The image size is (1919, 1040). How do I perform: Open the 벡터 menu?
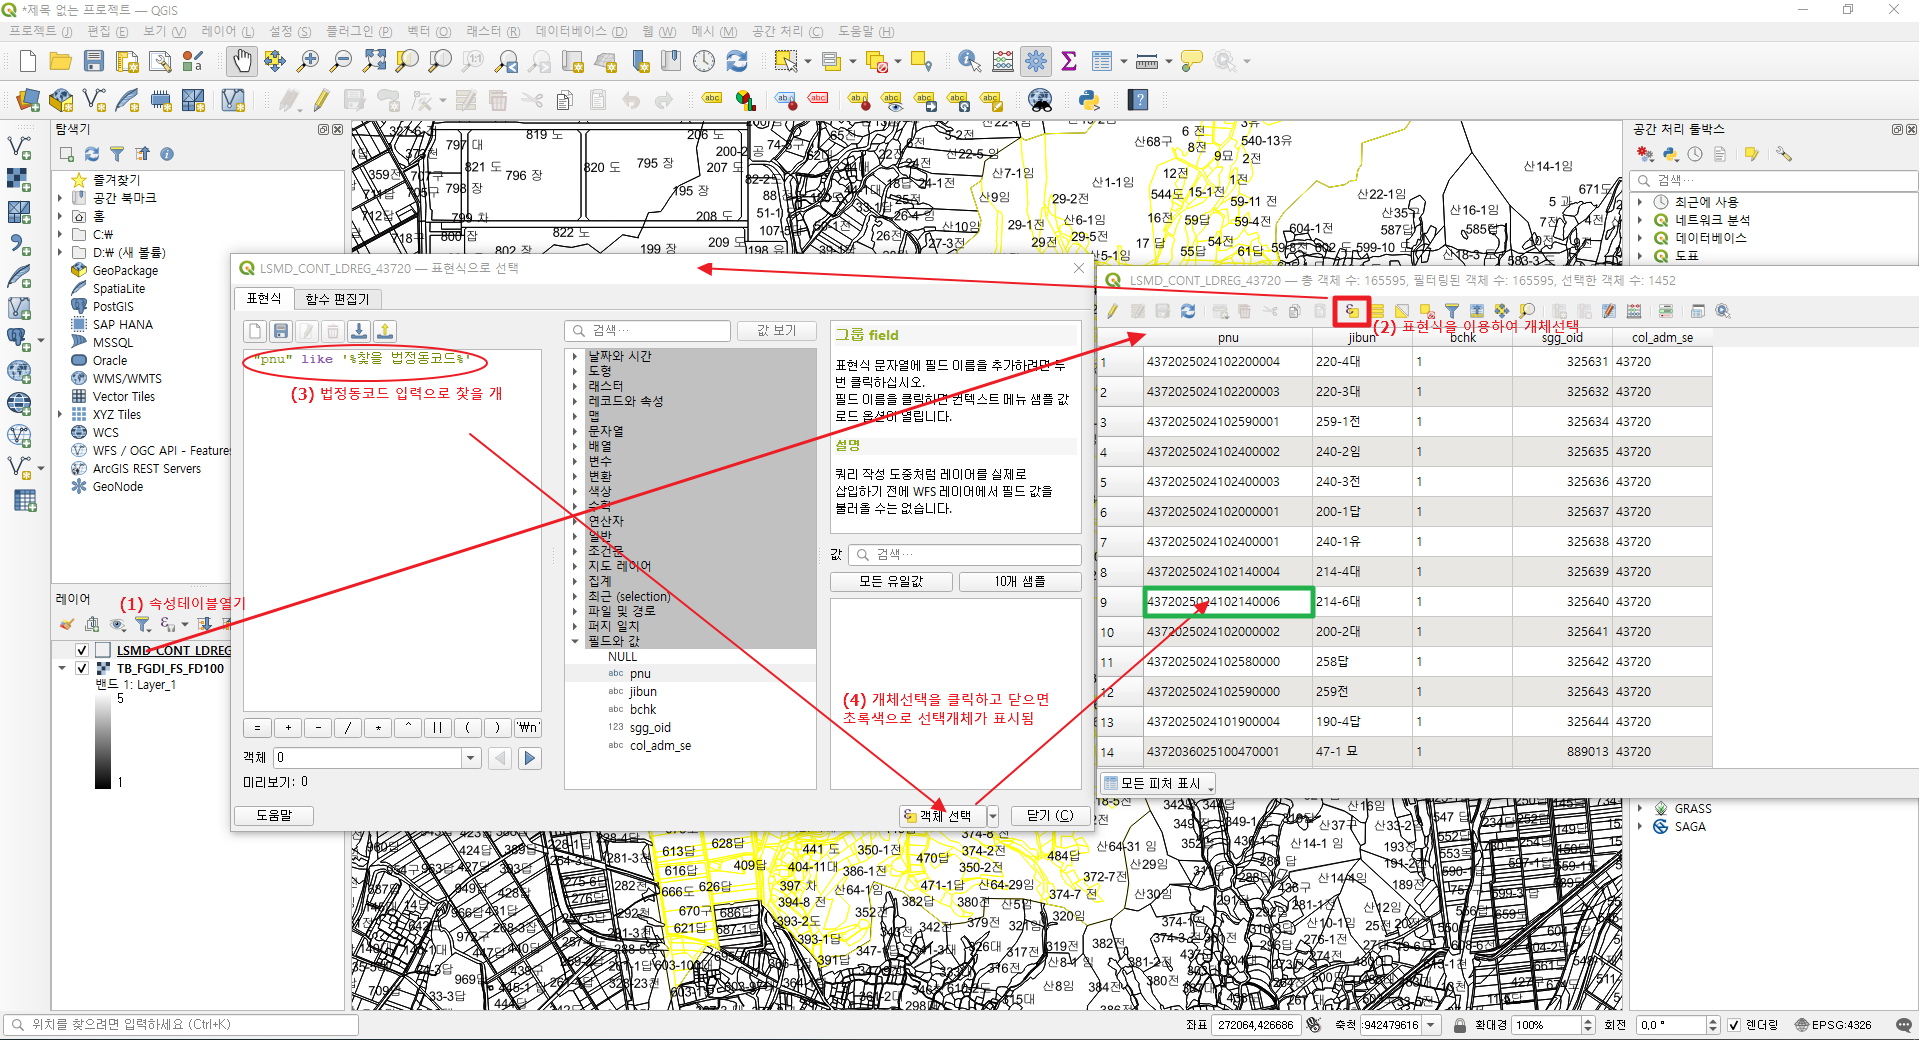(428, 31)
